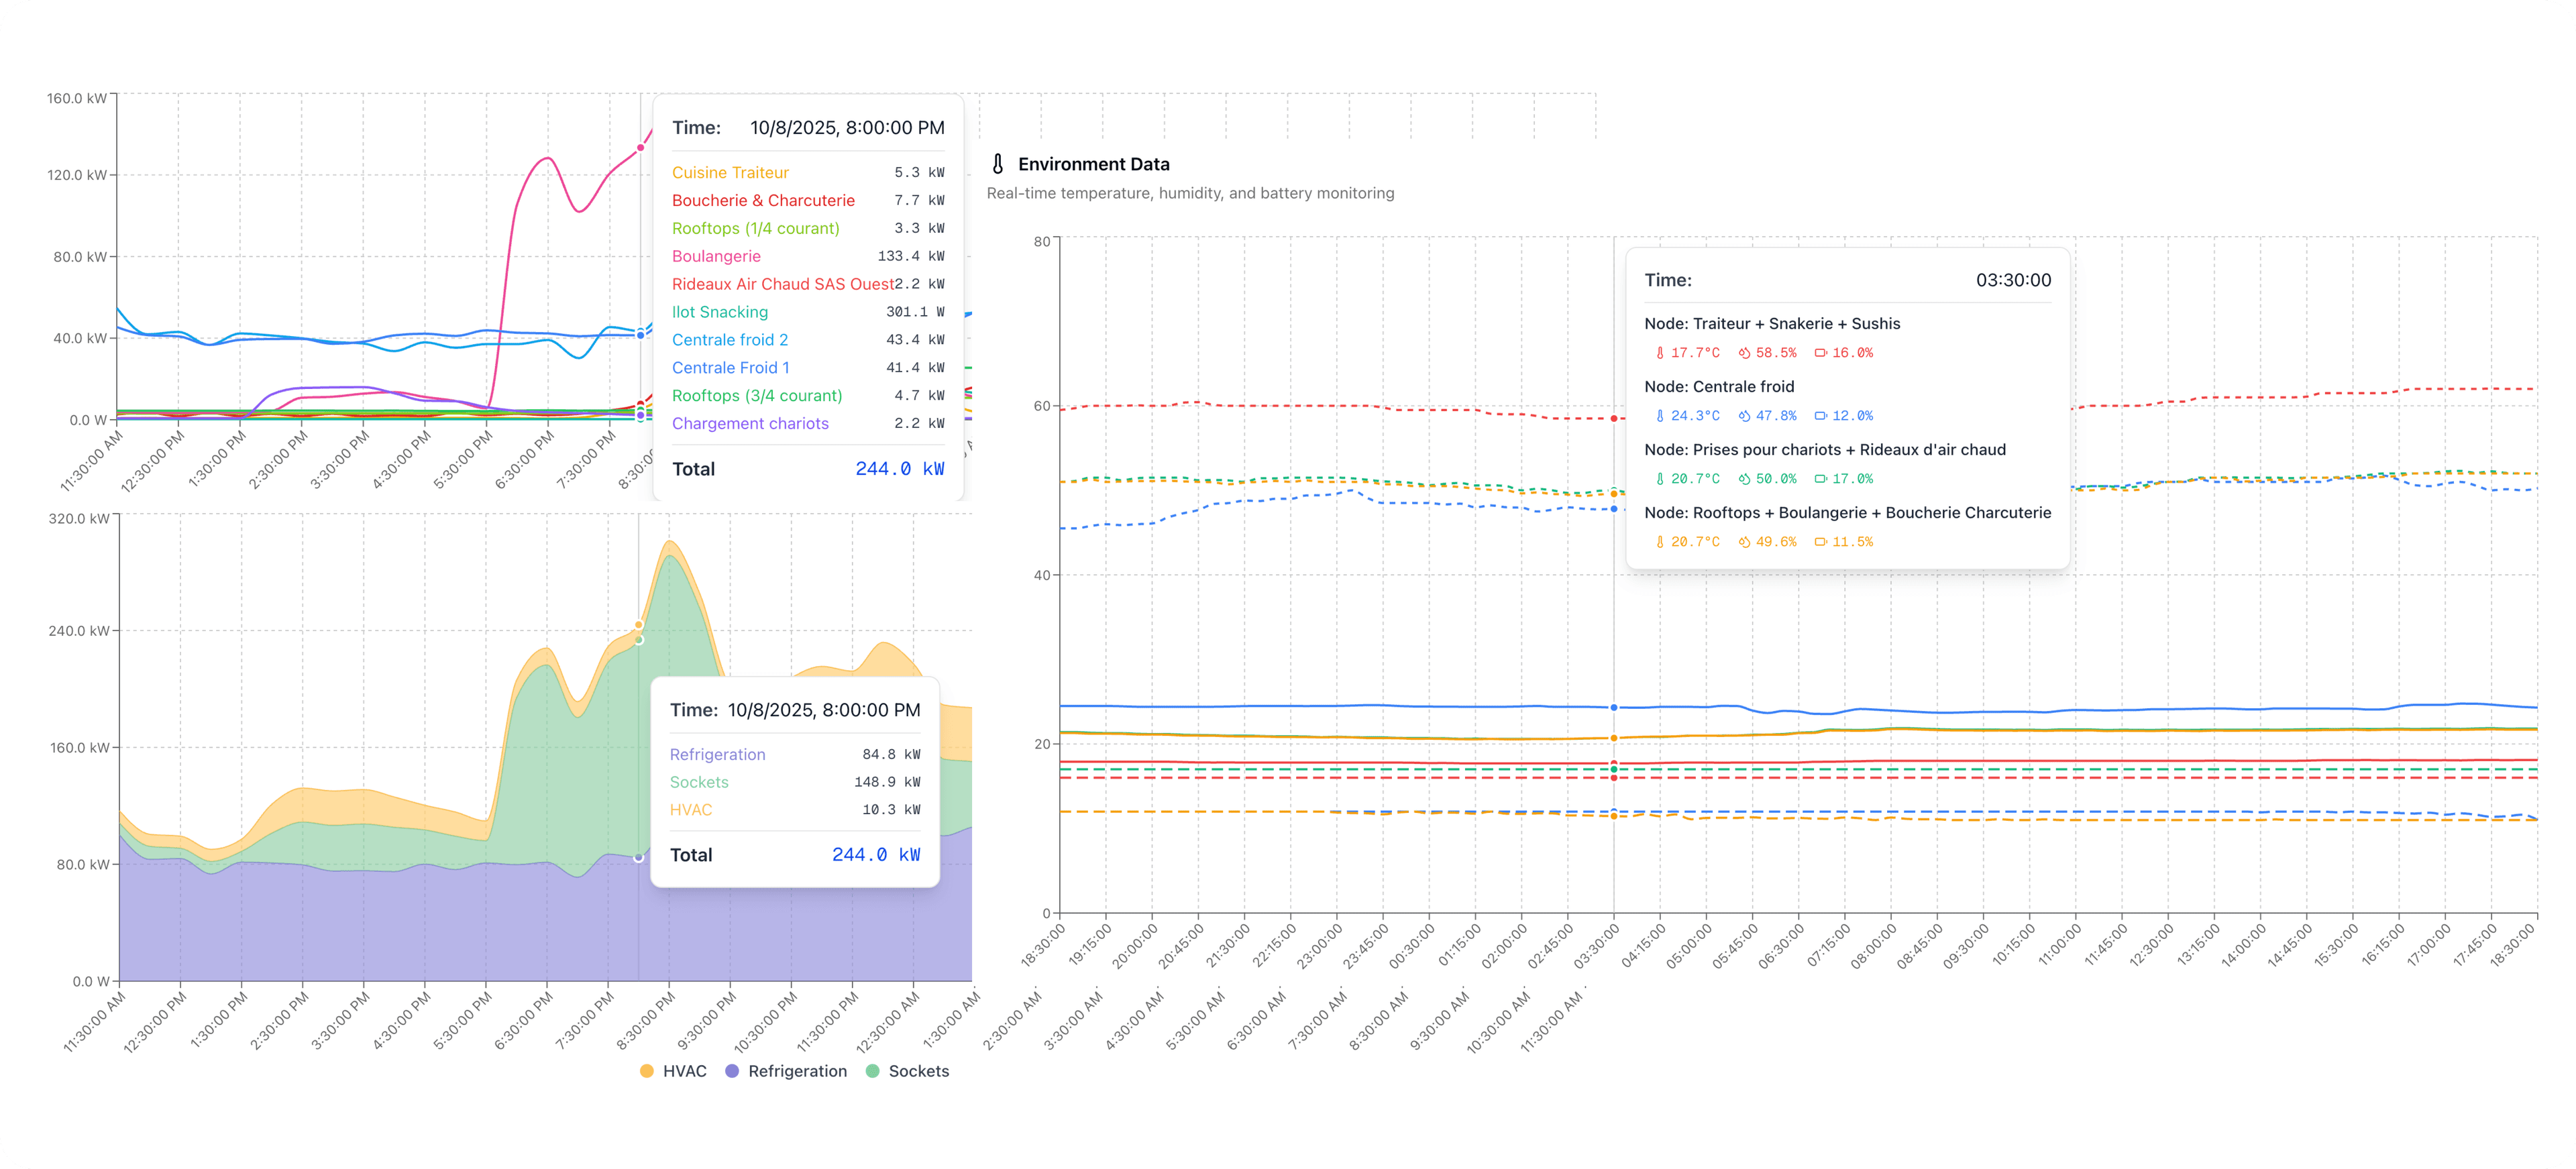Click the red battery icon showing 16.0%

1821,353
